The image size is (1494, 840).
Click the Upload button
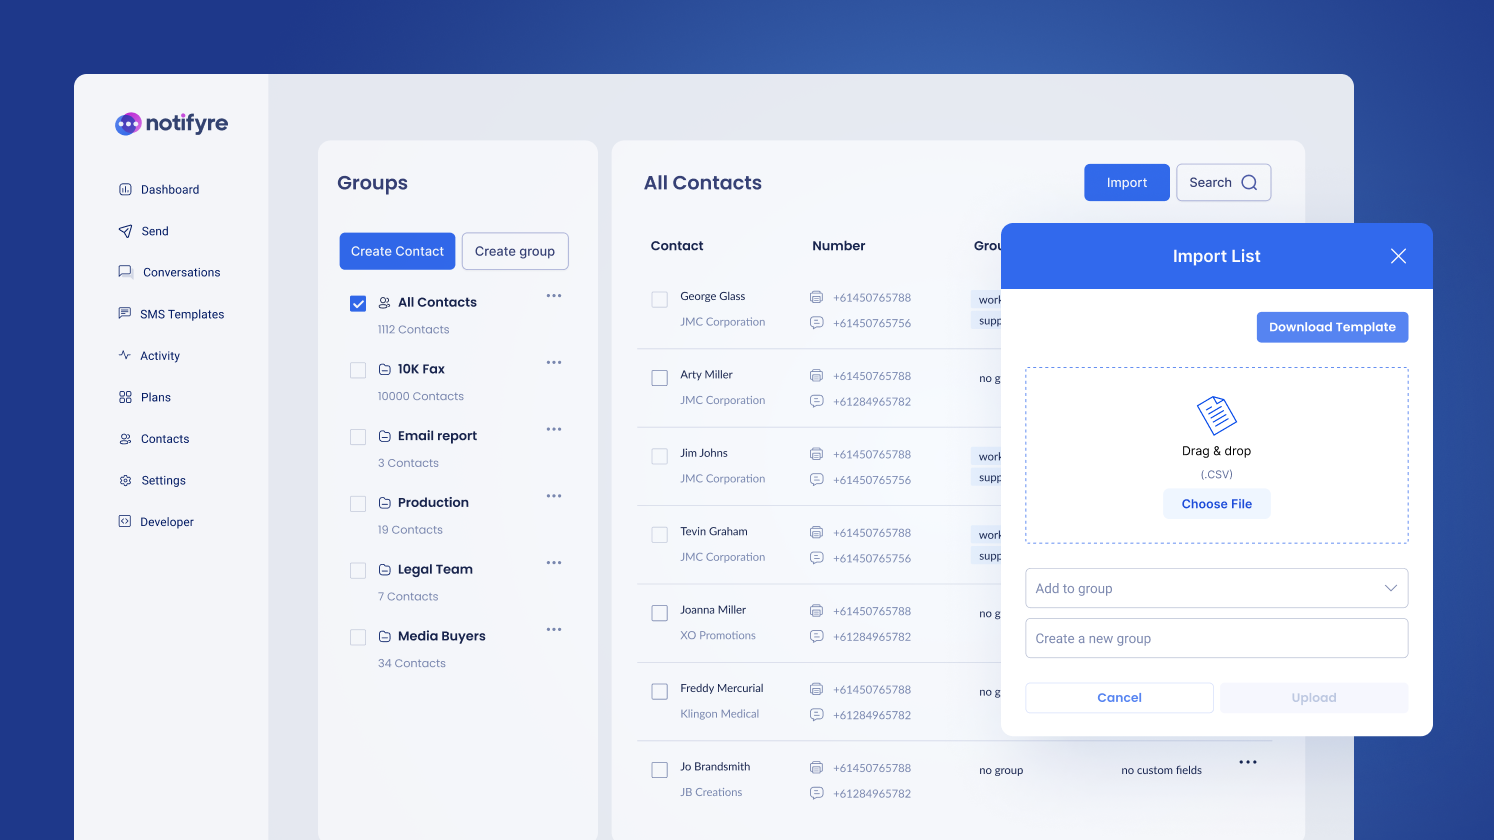(1314, 698)
